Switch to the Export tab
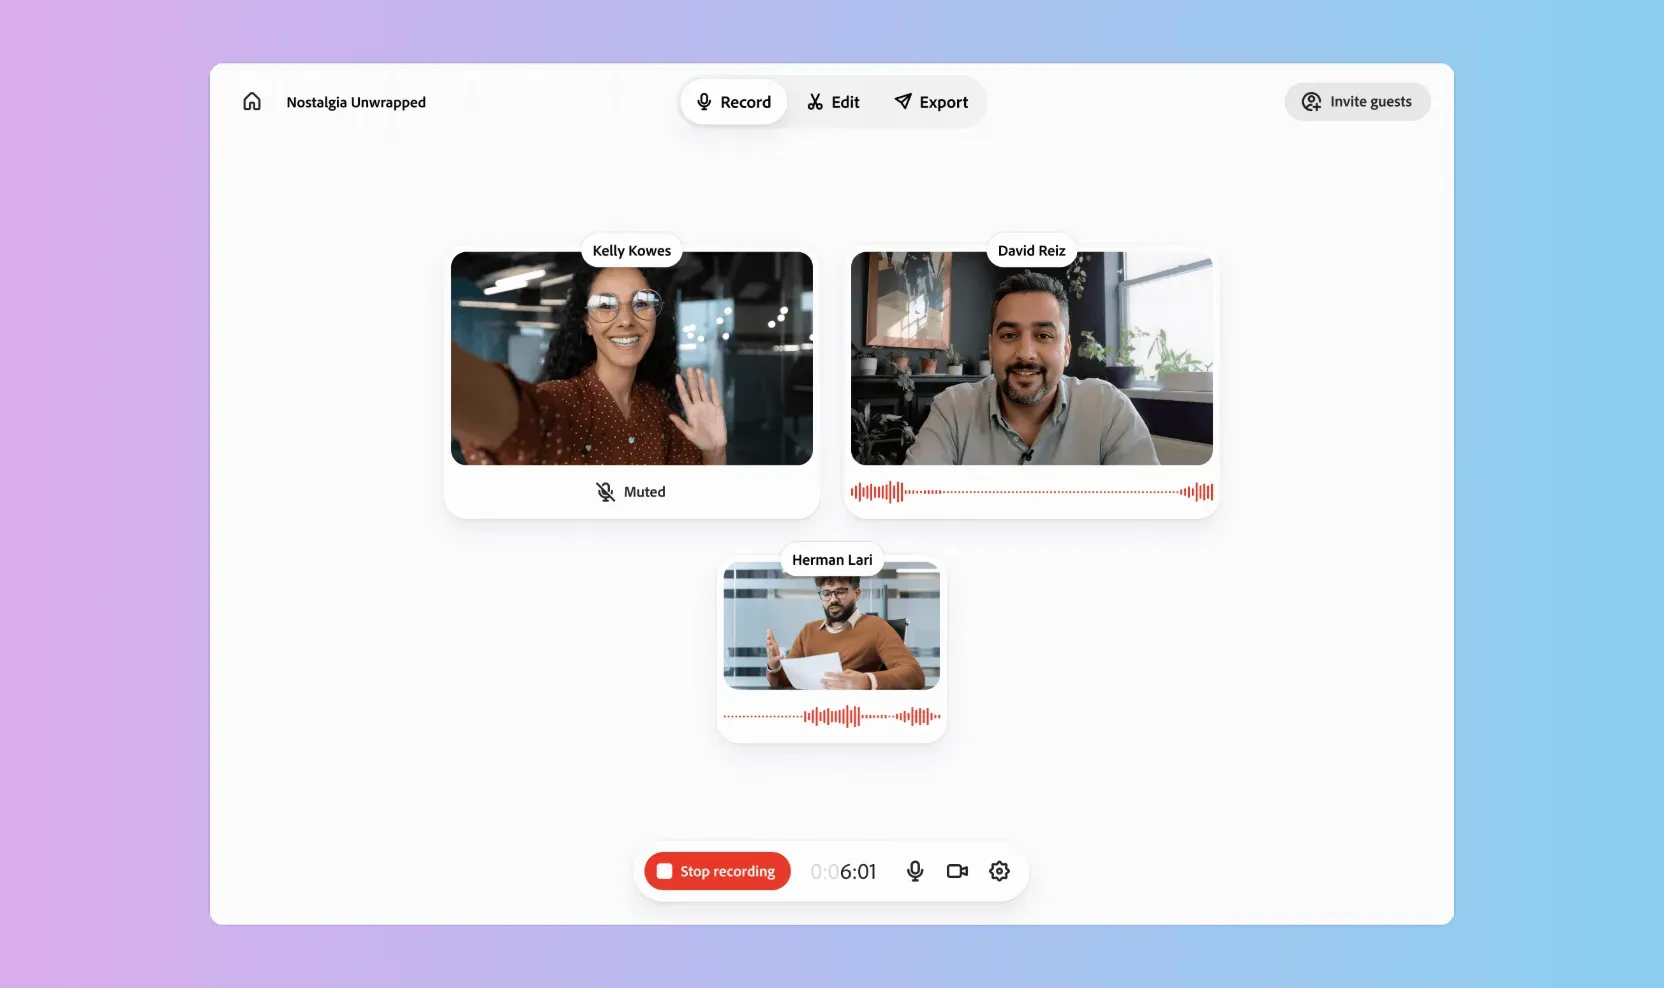This screenshot has height=988, width=1664. coord(931,102)
